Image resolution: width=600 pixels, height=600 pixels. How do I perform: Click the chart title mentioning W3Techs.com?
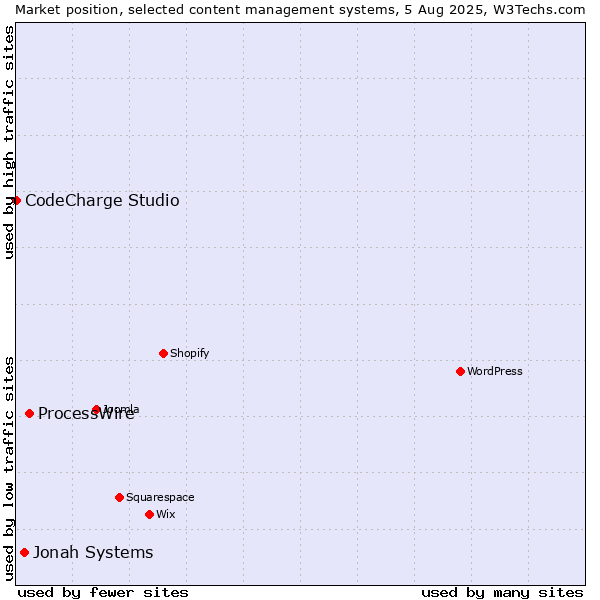(300, 10)
